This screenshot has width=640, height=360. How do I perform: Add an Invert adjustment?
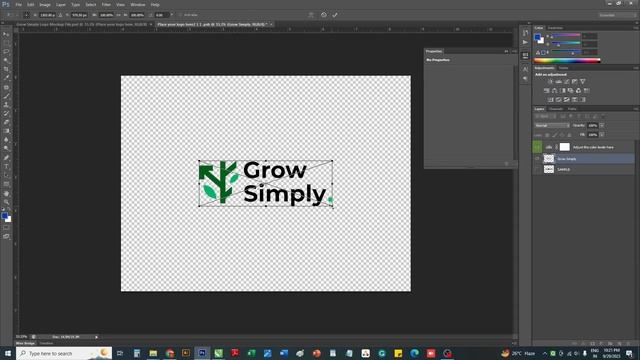550,100
